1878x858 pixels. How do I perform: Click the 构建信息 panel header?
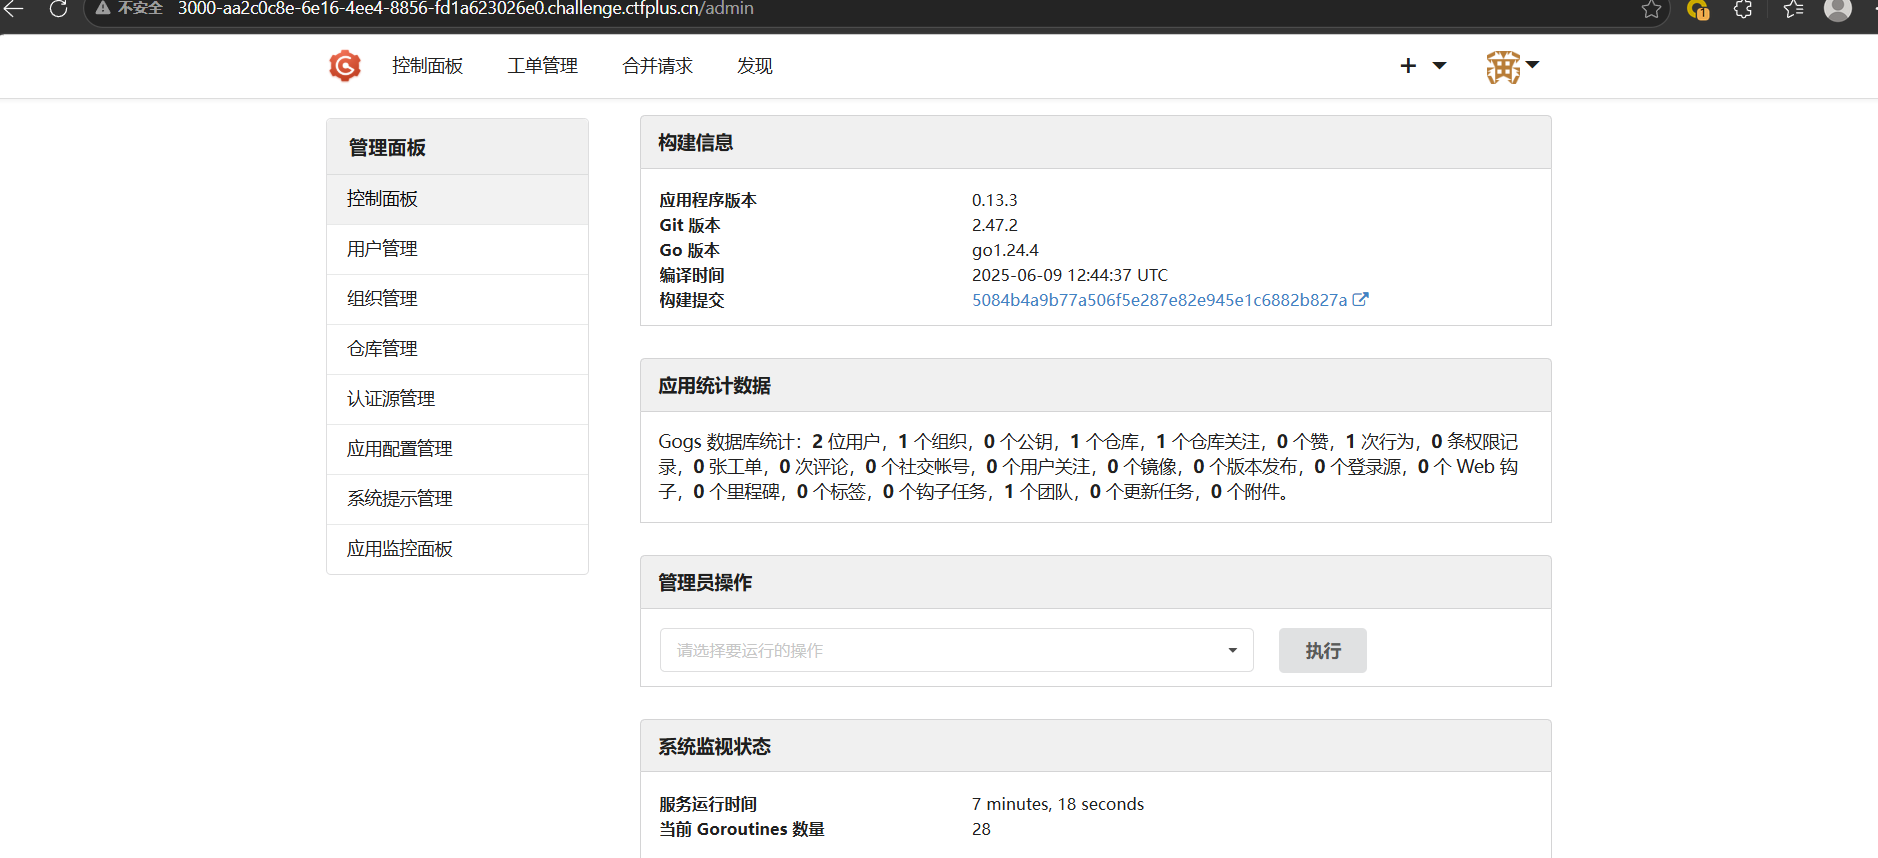click(x=1095, y=143)
